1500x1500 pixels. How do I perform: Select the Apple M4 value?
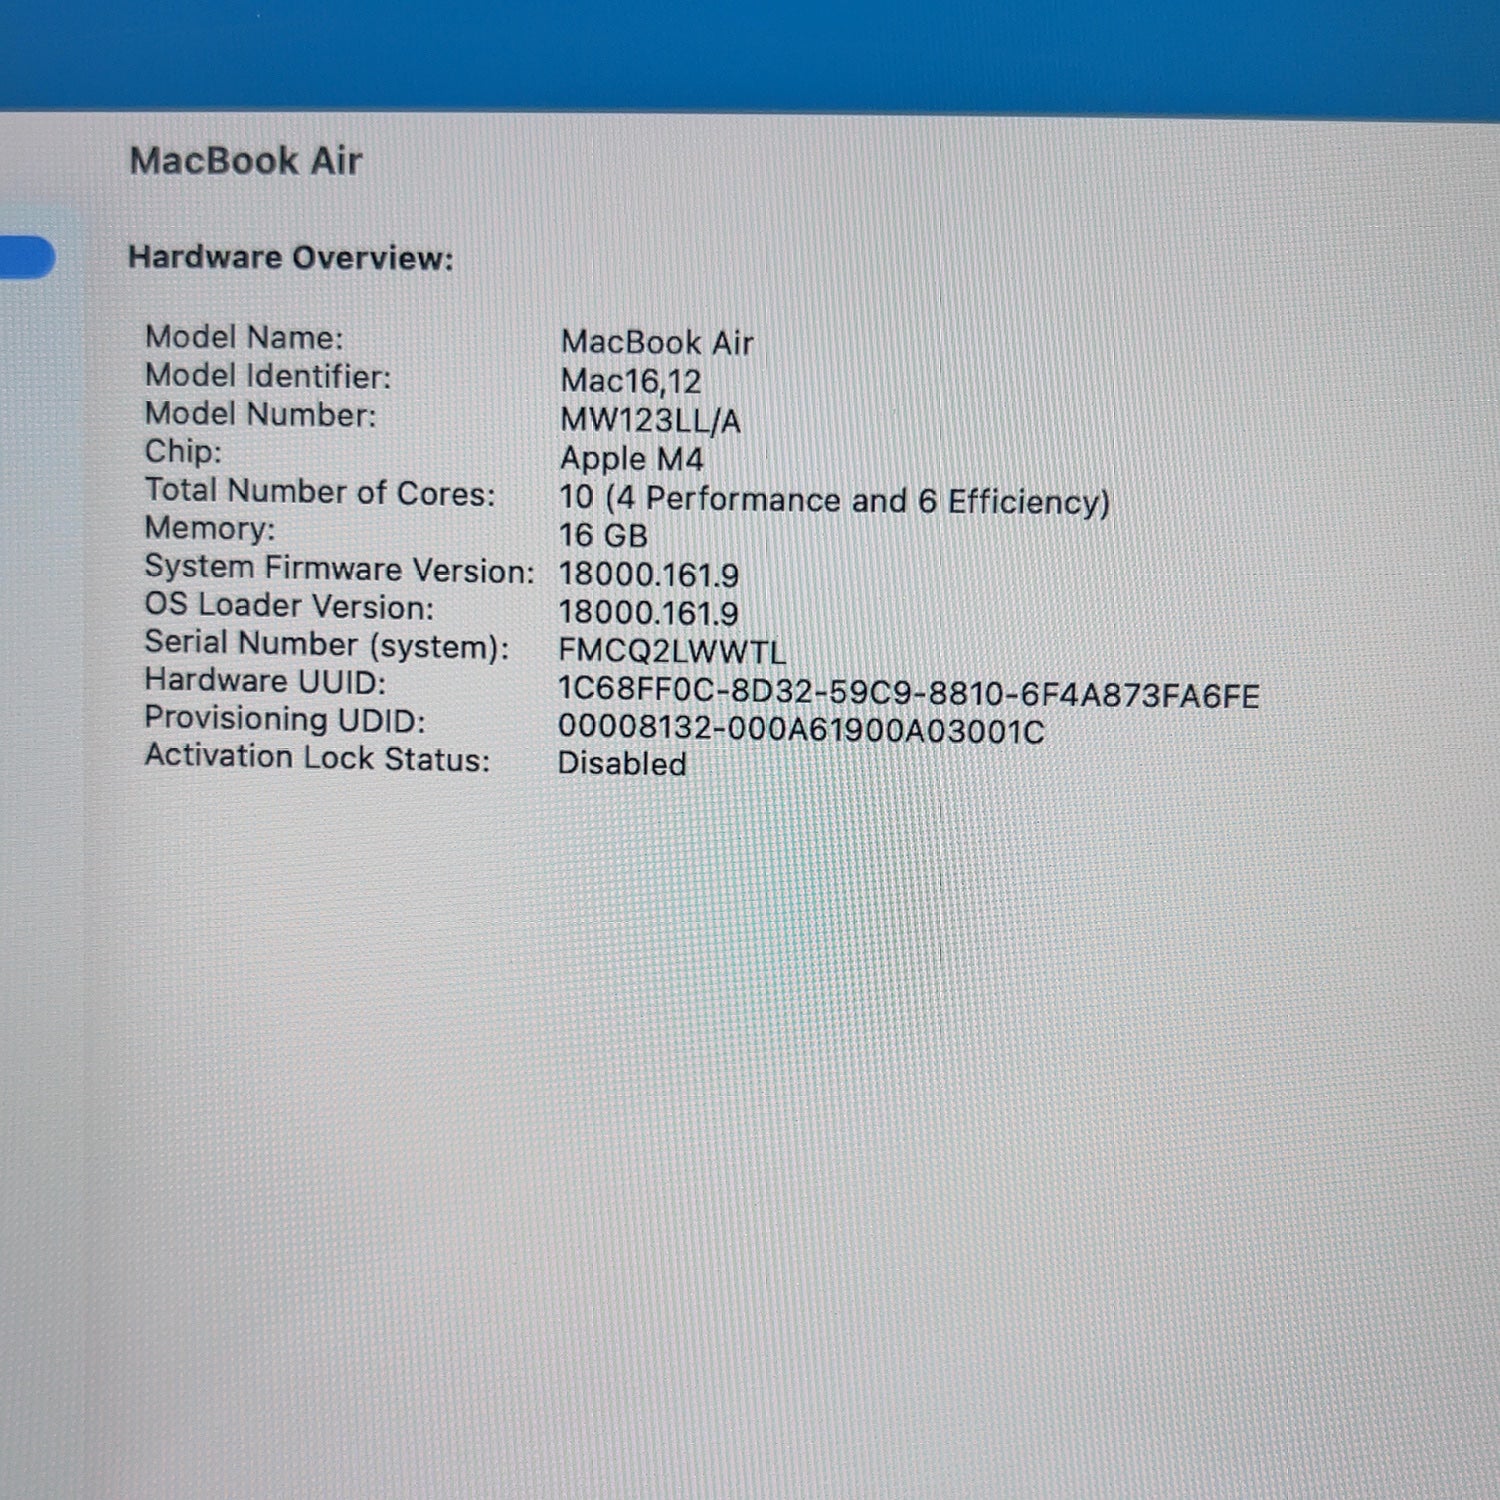[631, 459]
